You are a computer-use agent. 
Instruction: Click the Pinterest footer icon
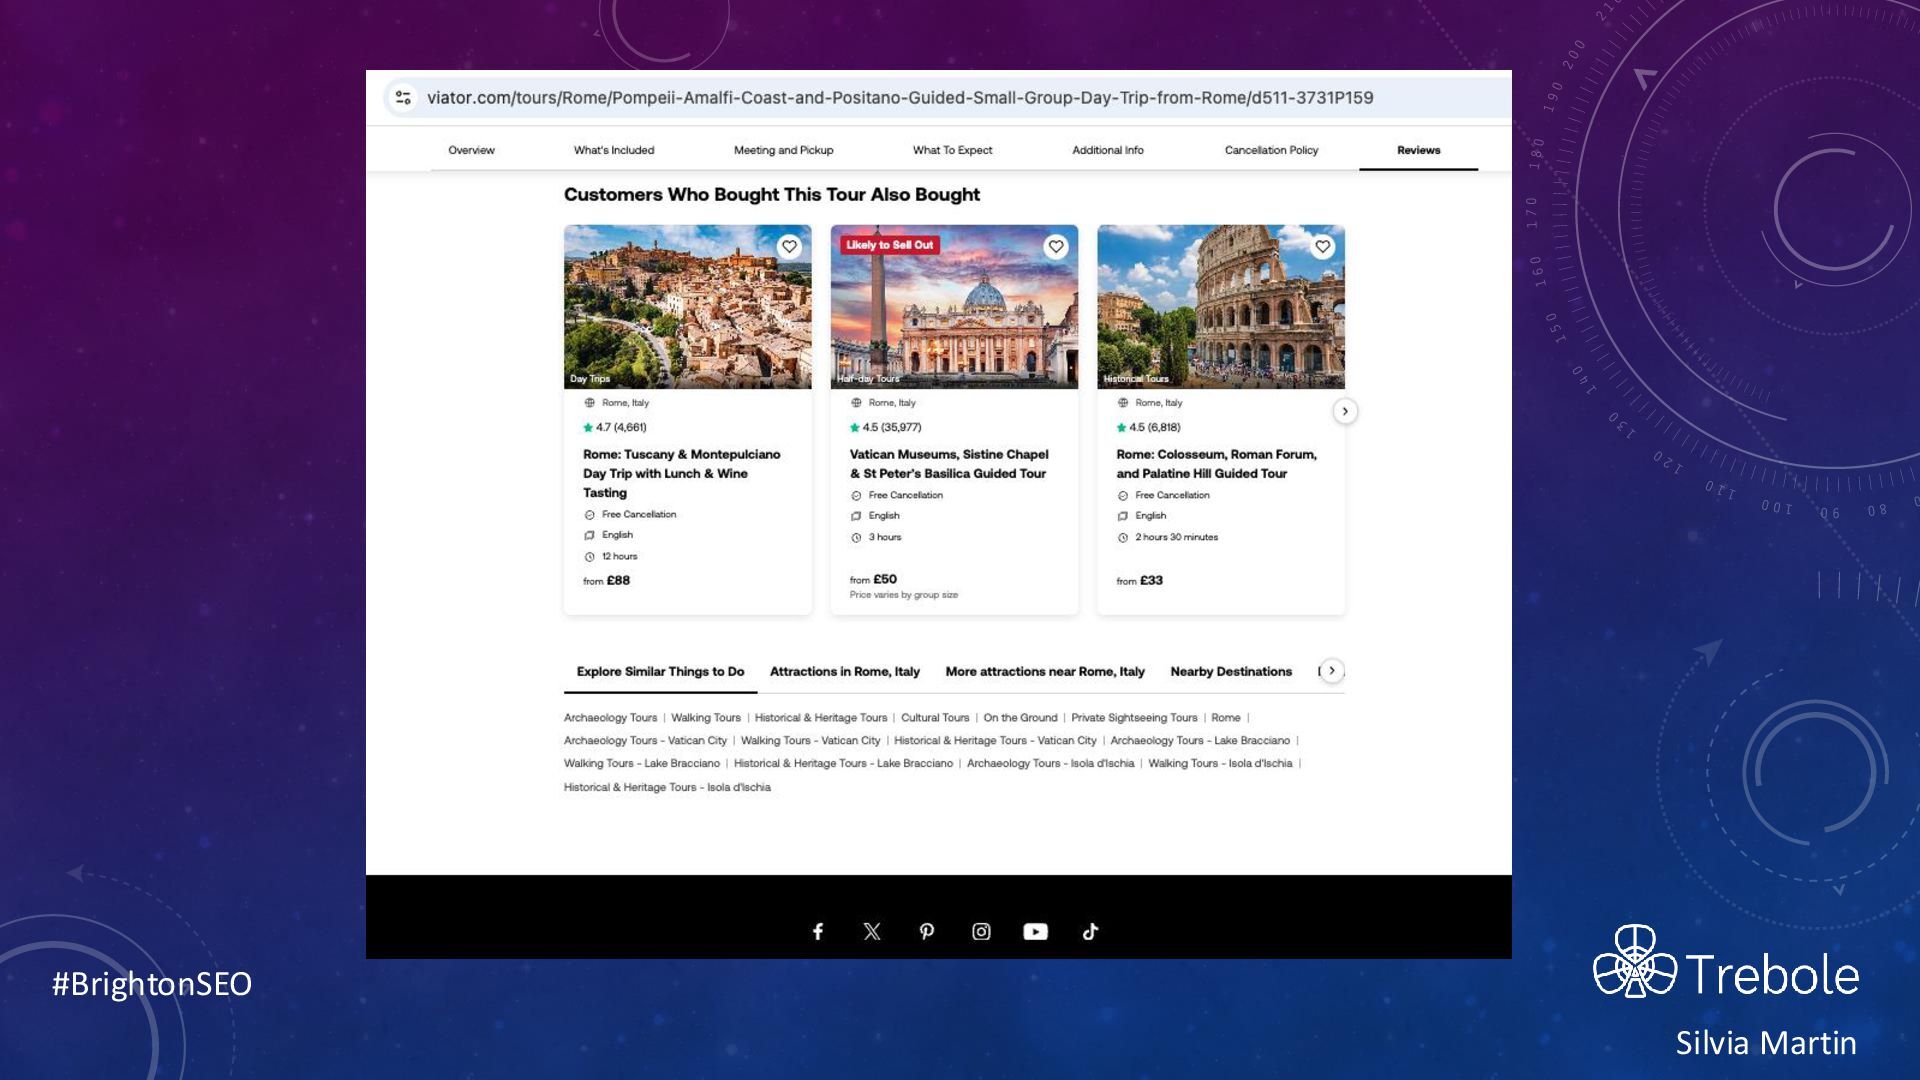point(927,931)
